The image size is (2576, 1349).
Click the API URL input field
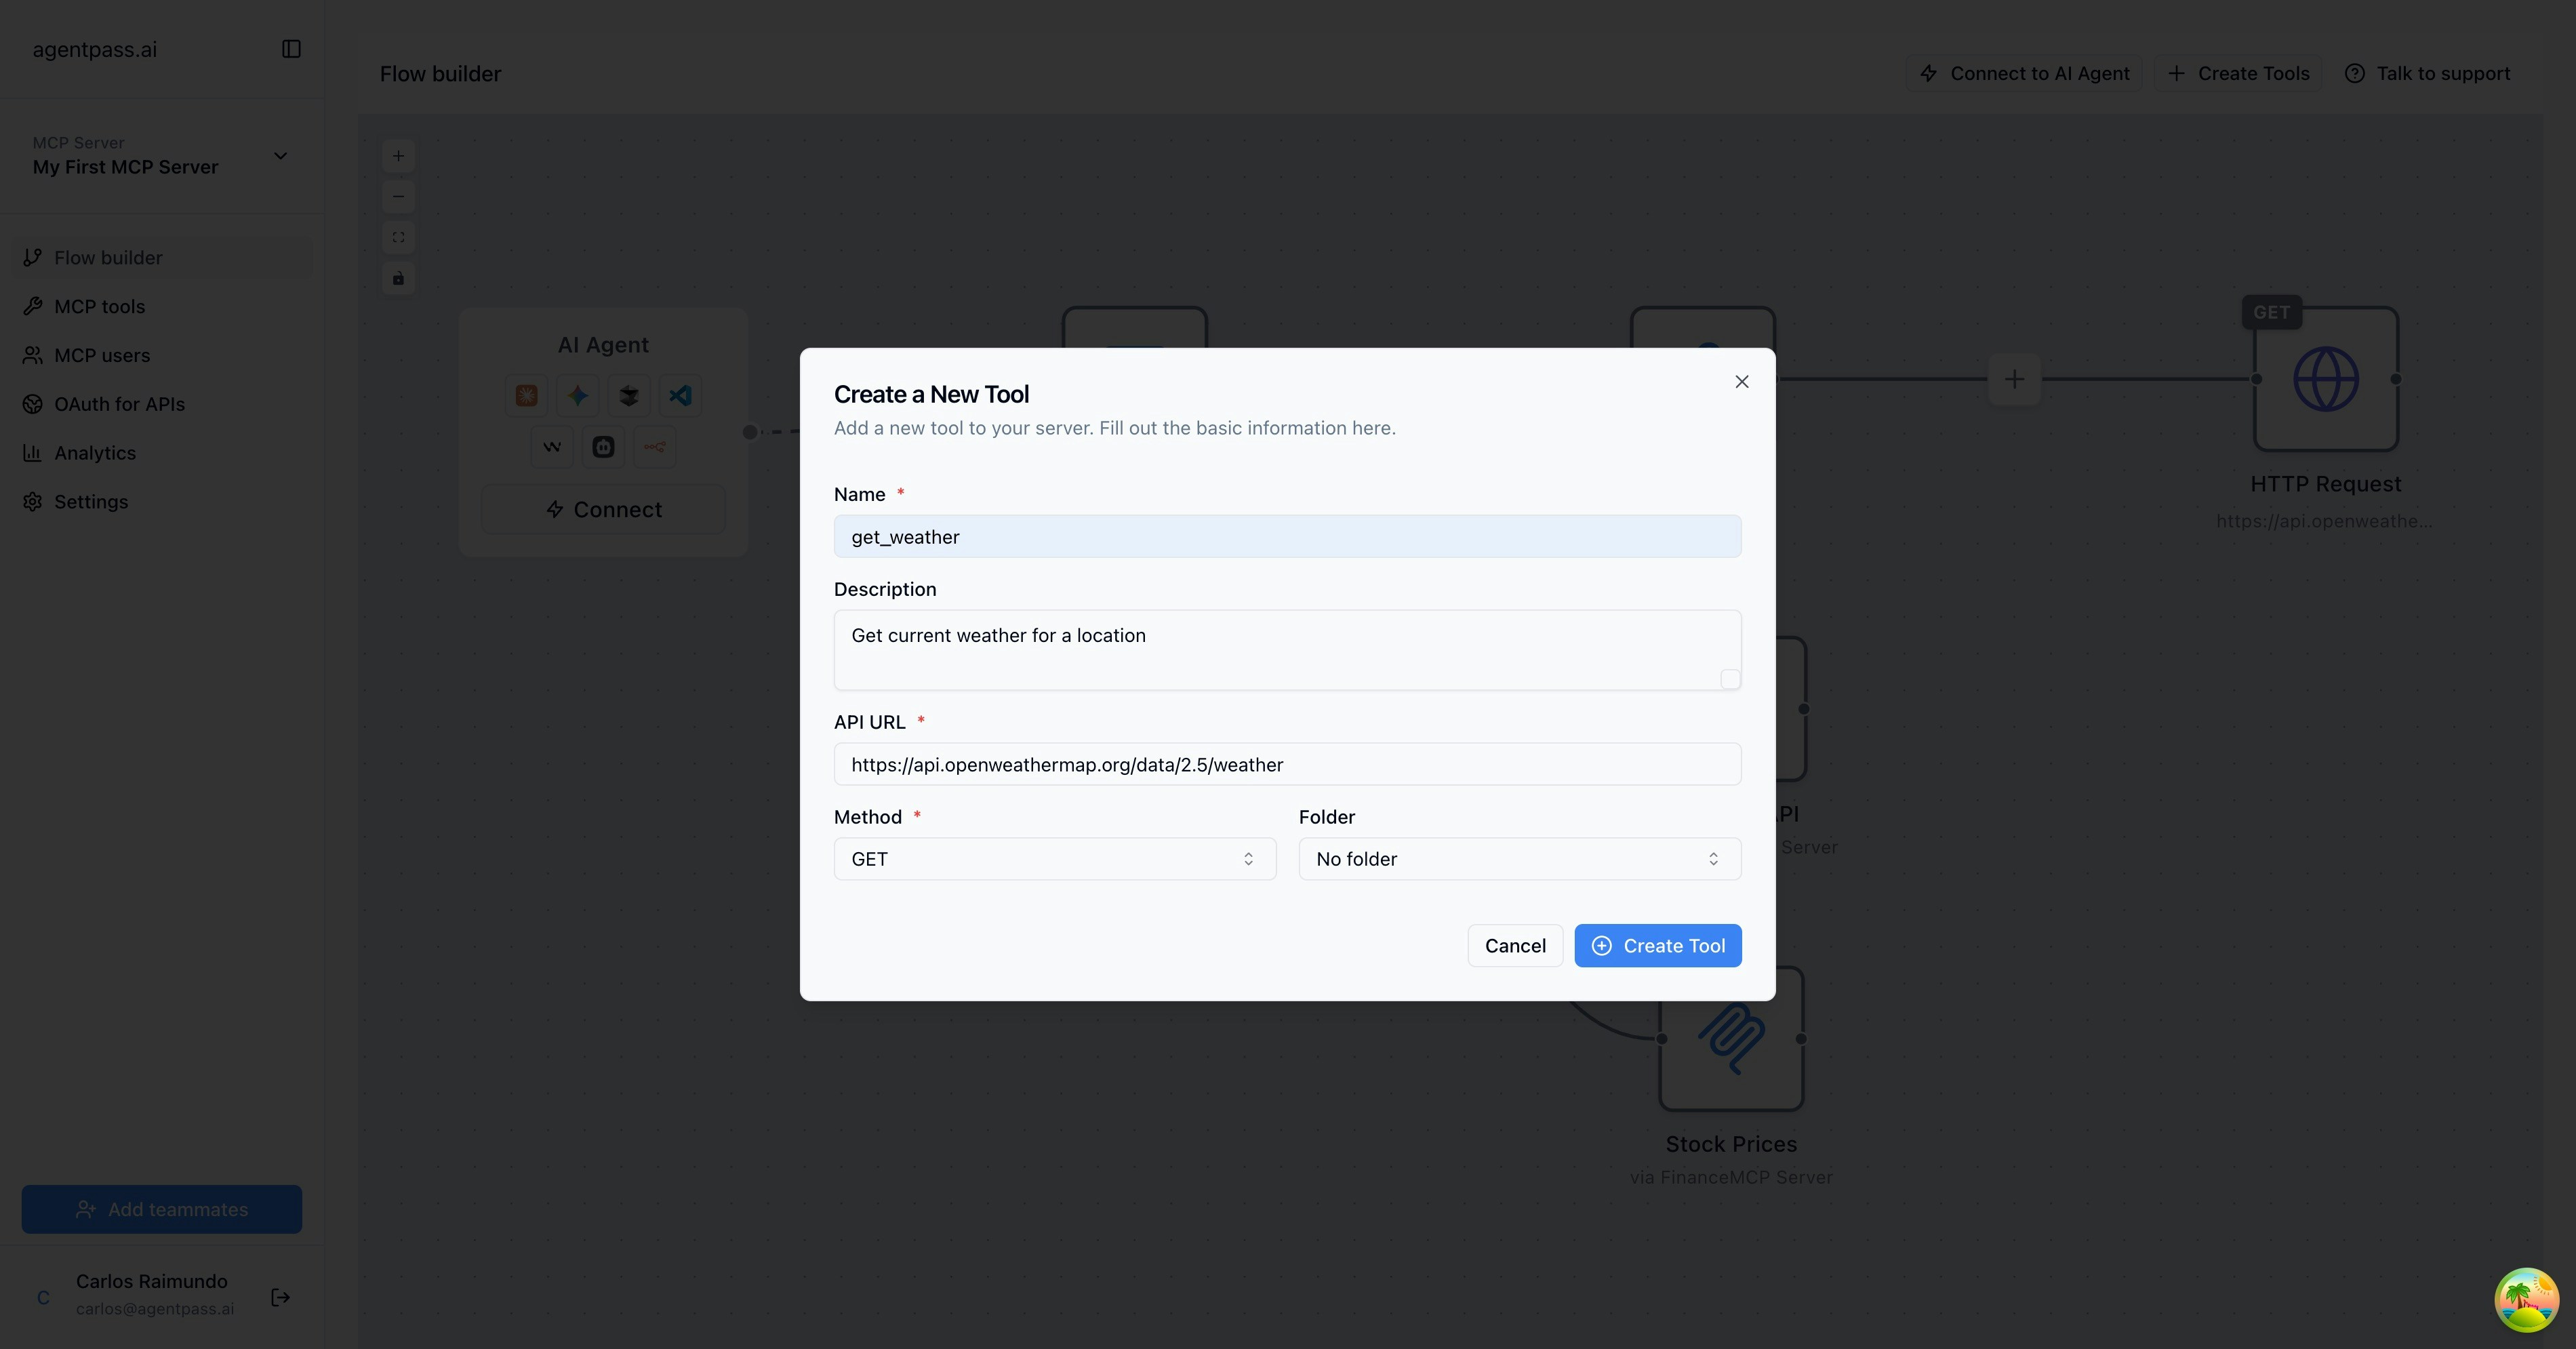pyautogui.click(x=1287, y=765)
